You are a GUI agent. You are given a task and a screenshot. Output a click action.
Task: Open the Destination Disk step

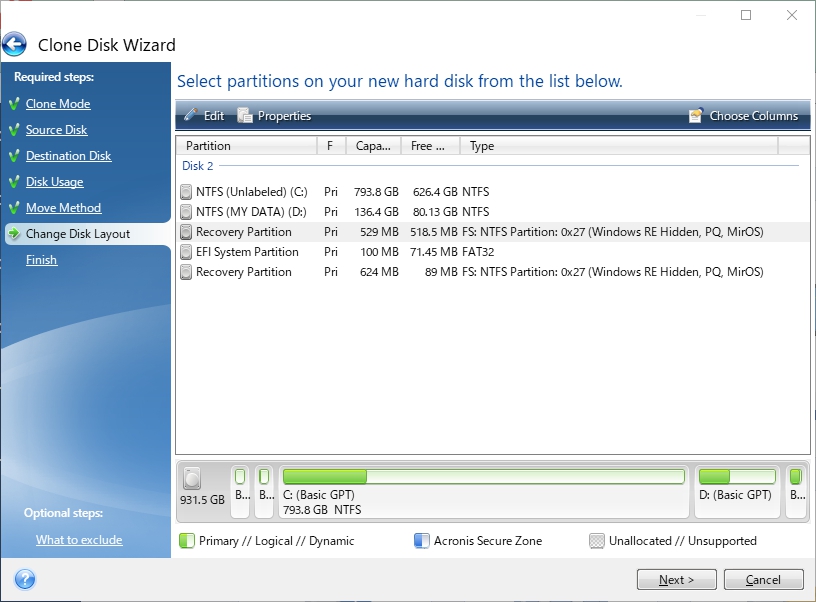(68, 156)
